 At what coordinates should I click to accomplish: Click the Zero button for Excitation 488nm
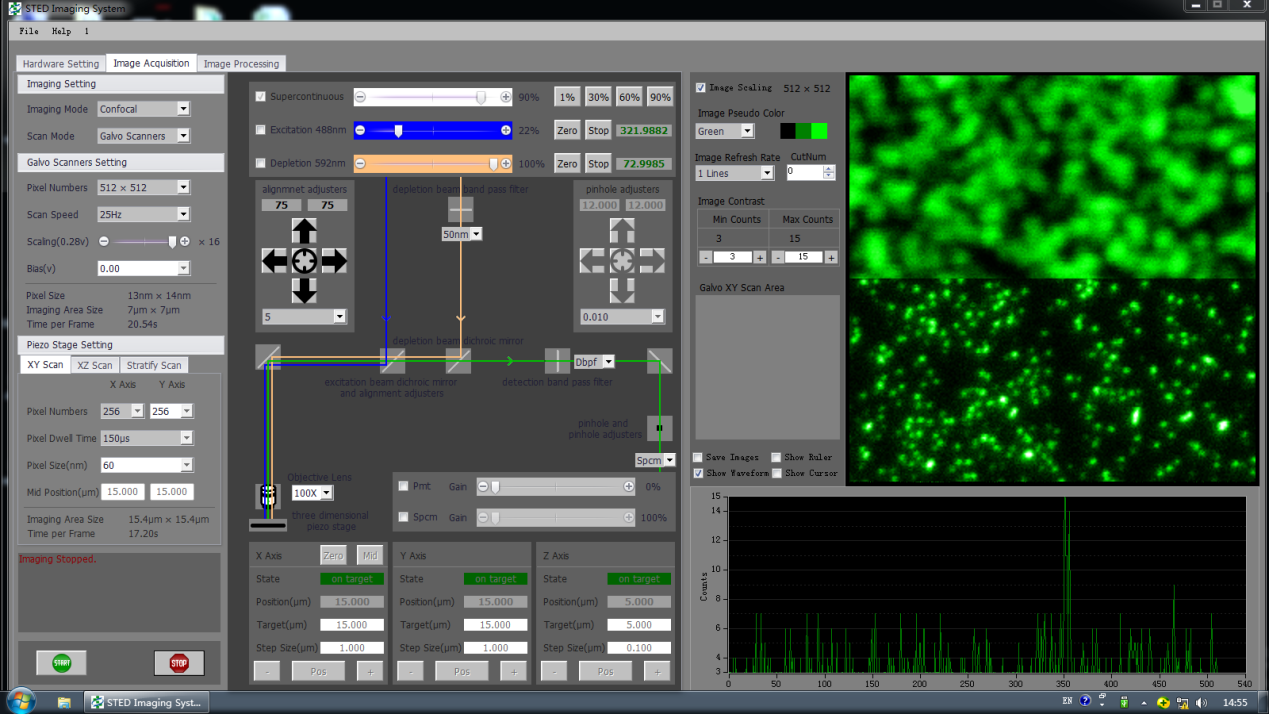pos(567,130)
